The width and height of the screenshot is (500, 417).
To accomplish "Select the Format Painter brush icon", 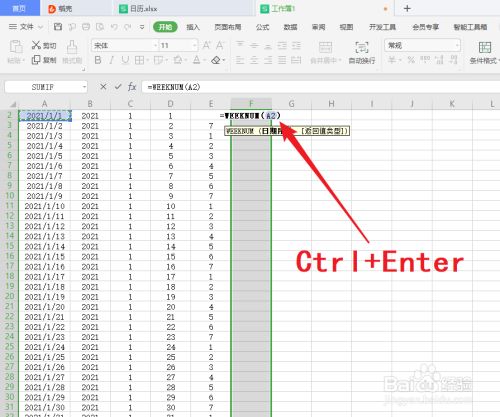I will pyautogui.click(x=72, y=47).
